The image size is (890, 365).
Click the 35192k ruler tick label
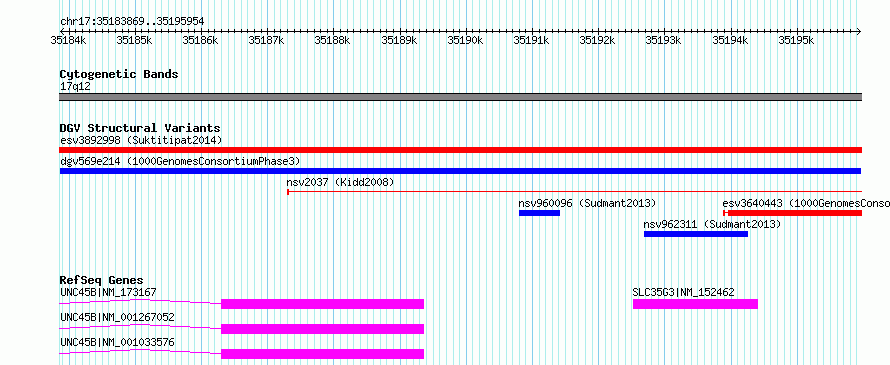click(x=598, y=40)
